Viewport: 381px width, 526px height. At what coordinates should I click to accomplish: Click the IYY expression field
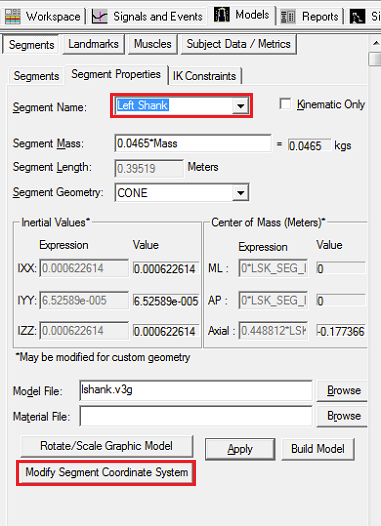(84, 300)
